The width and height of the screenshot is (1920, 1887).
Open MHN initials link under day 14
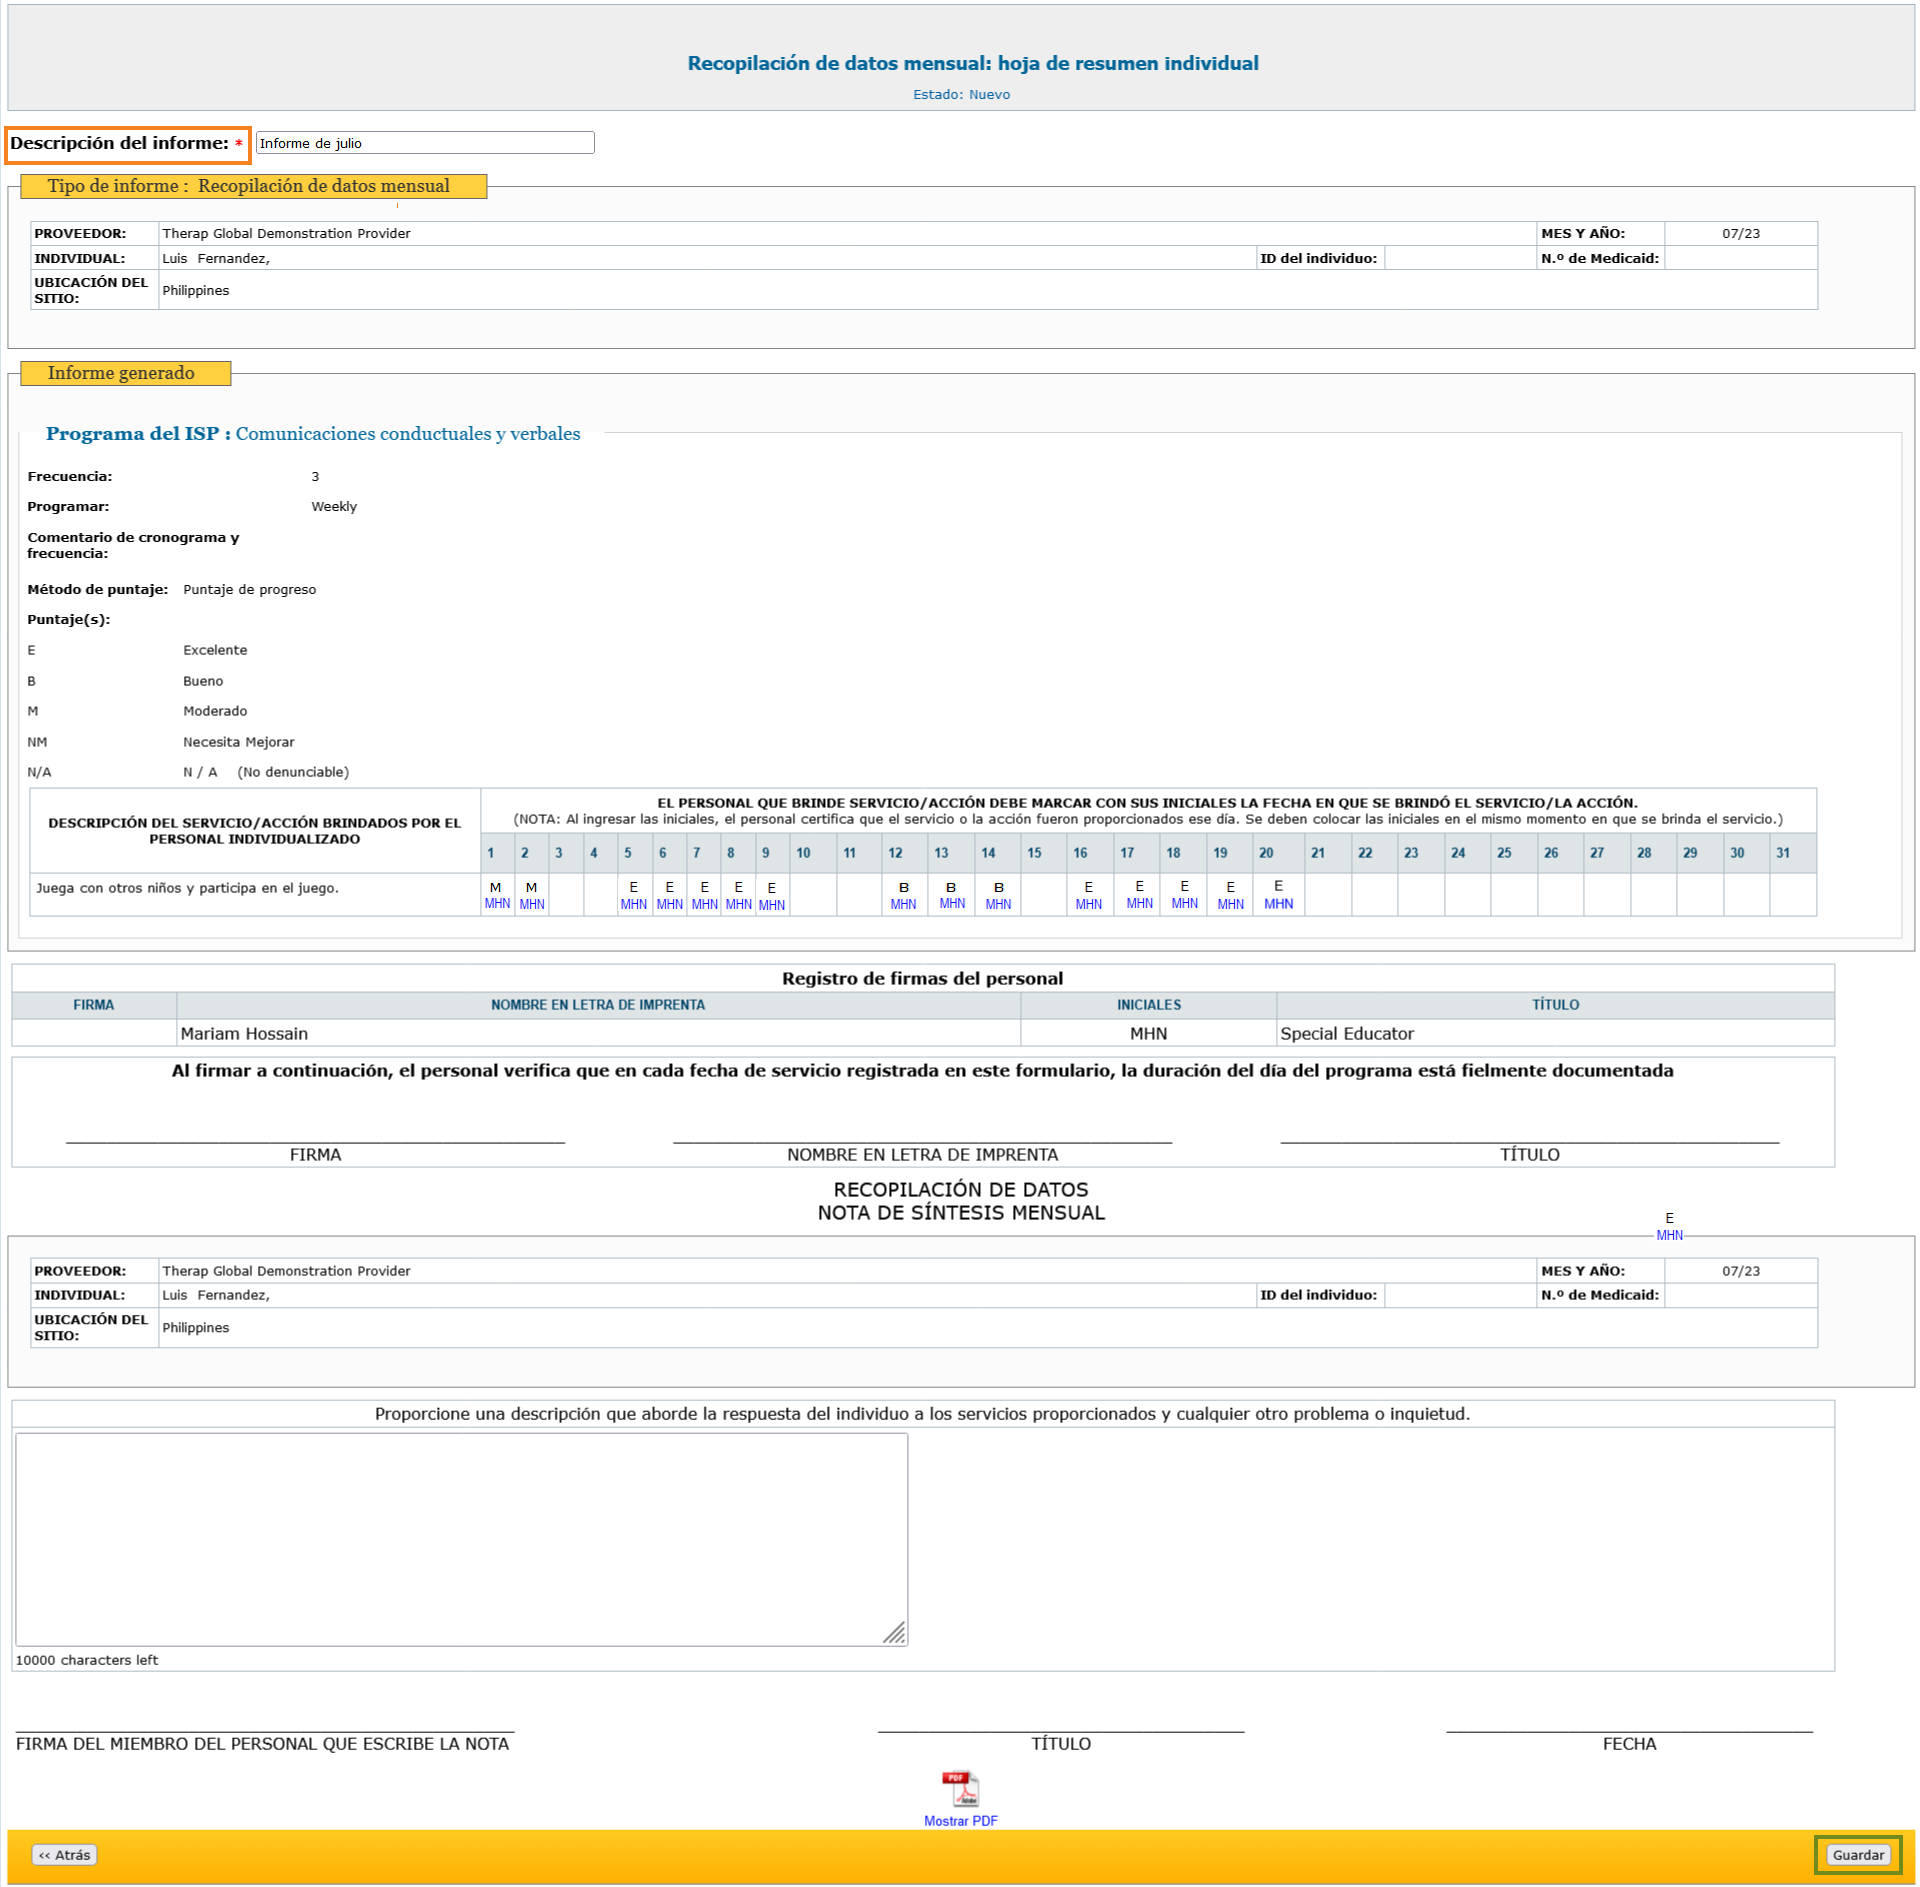(x=998, y=905)
